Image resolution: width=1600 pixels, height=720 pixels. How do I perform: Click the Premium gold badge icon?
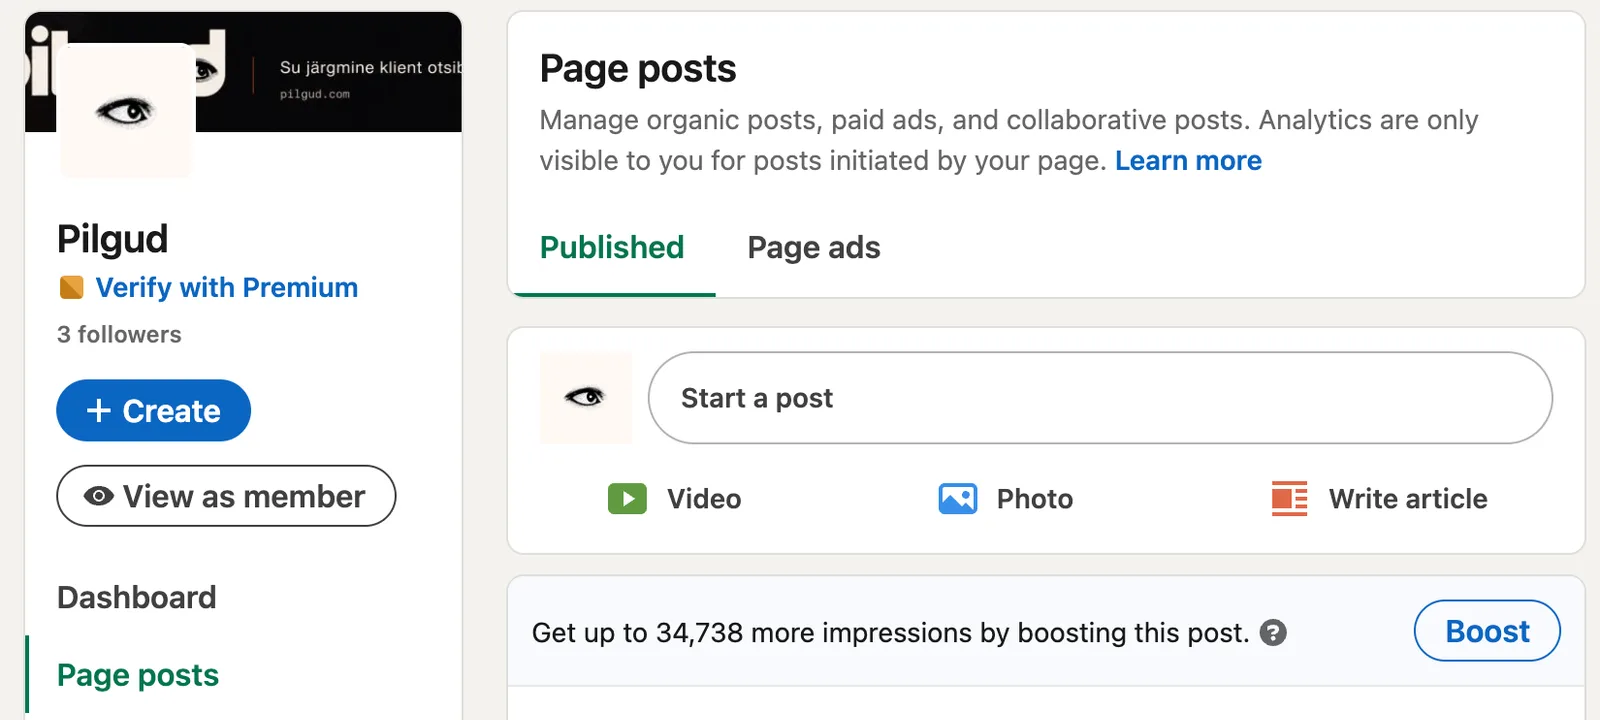(72, 288)
